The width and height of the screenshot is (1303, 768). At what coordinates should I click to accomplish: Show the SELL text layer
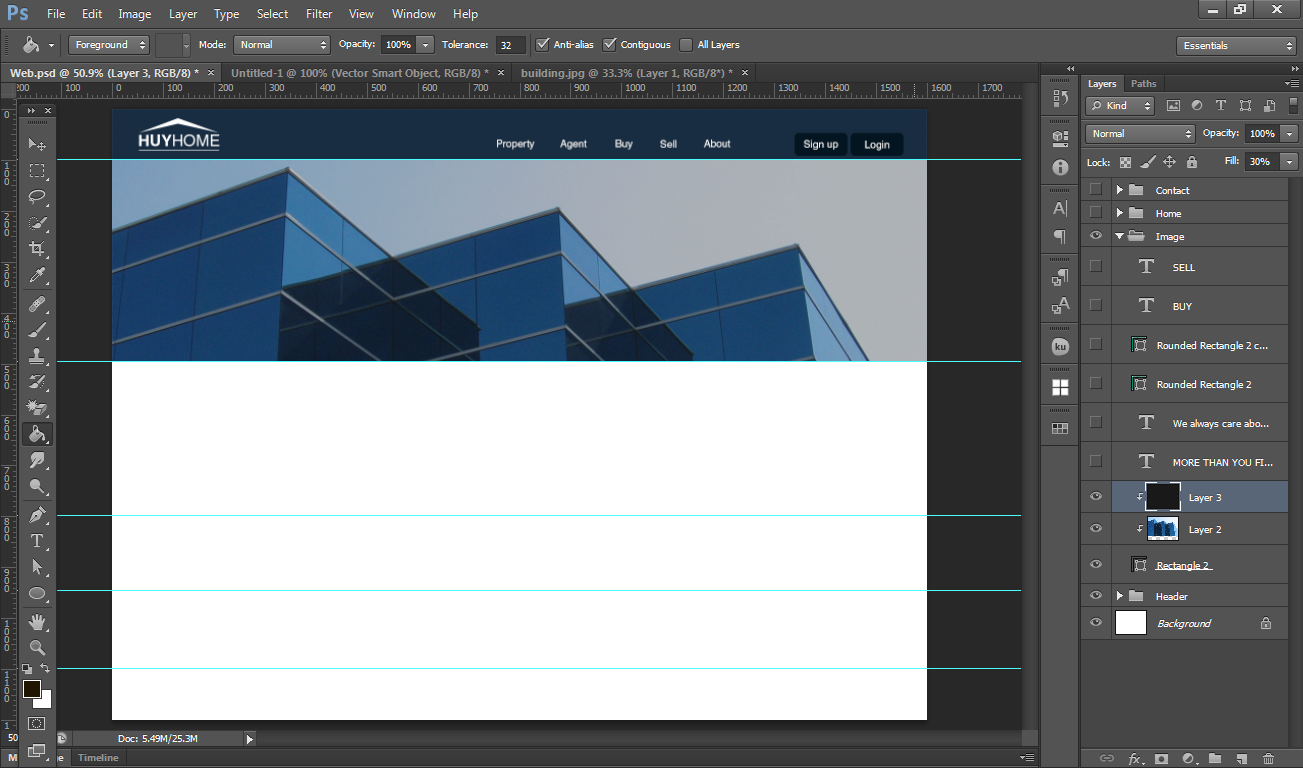click(x=1096, y=267)
